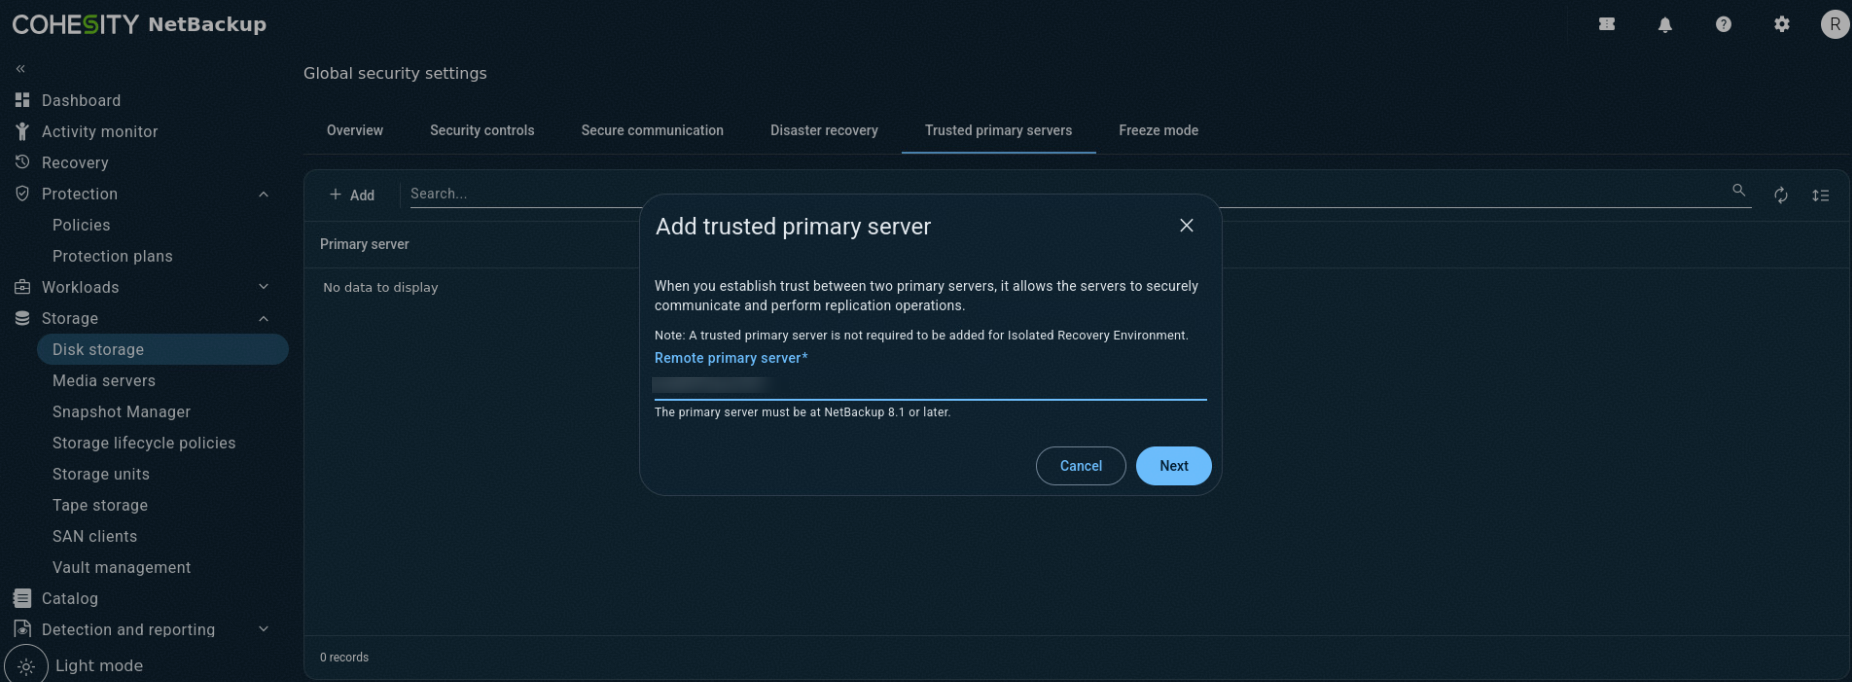Open the help question mark icon
The width and height of the screenshot is (1852, 682).
click(x=1723, y=25)
